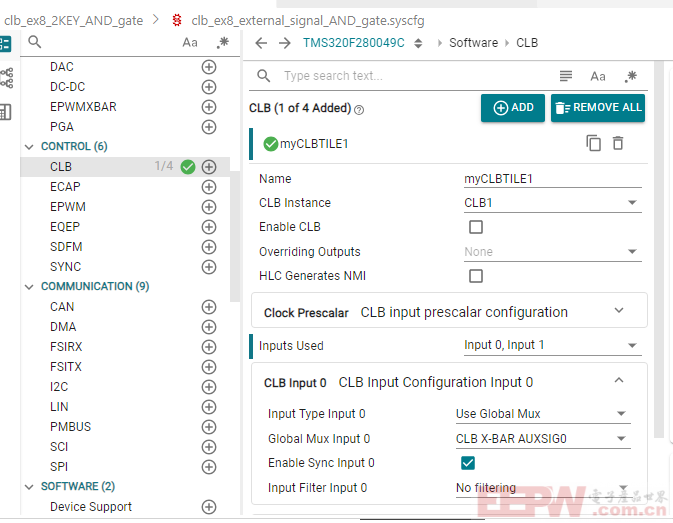The height and width of the screenshot is (523, 673).
Task: Click the module tree vertical scrollbar
Action: [x=235, y=237]
